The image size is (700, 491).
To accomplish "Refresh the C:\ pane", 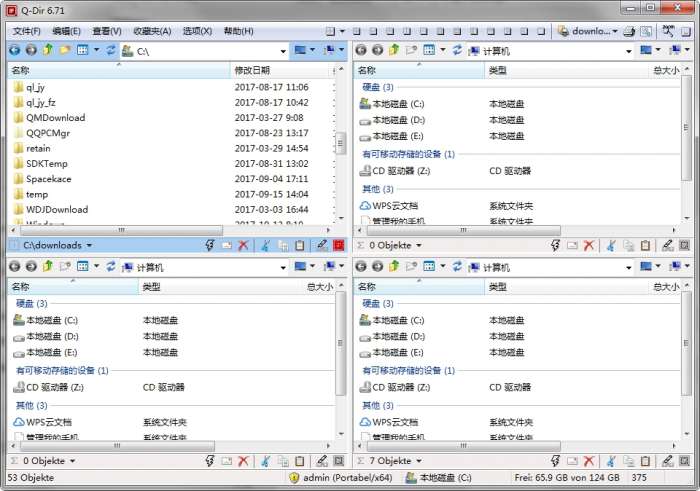I will pos(111,50).
